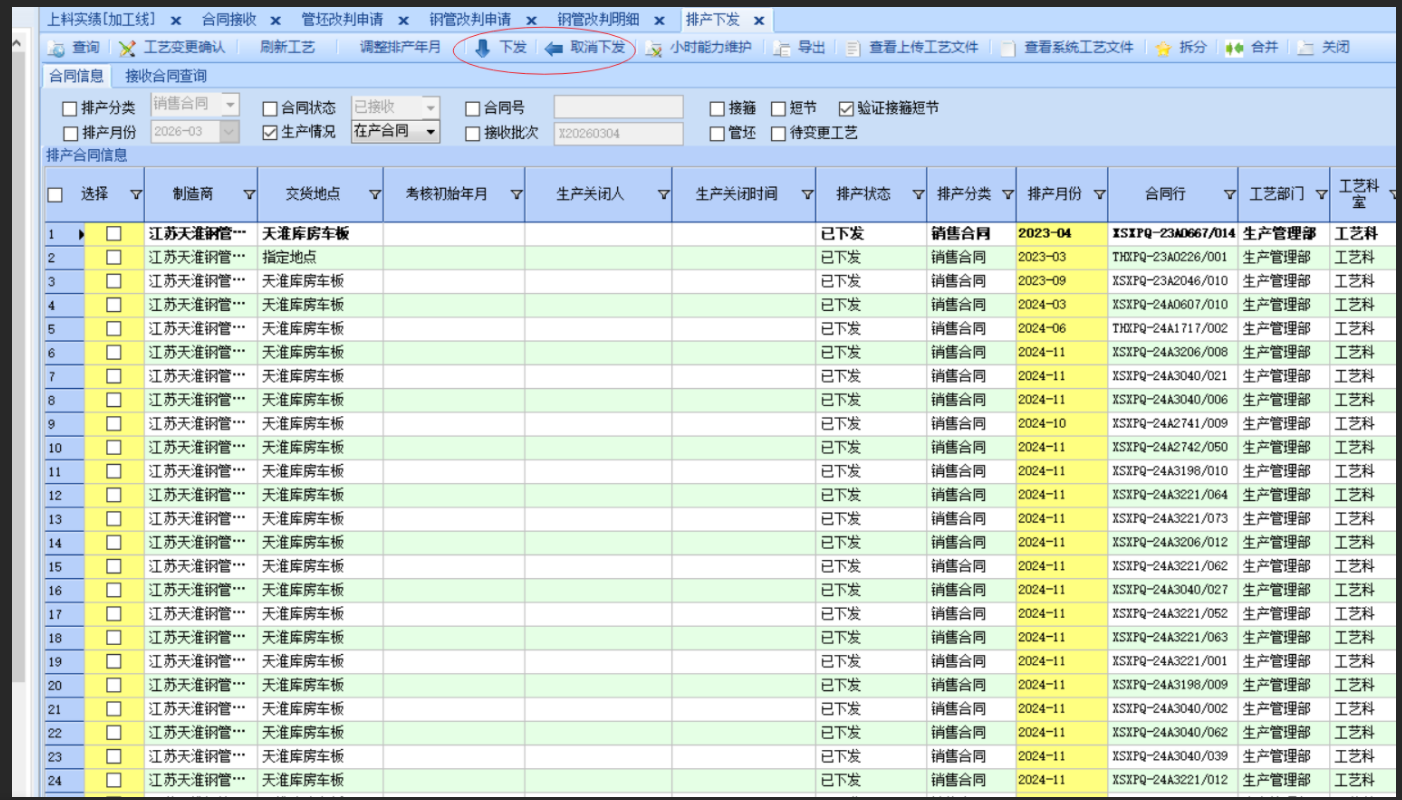Open the 在产合同 production status dropdown
Viewport: 1402px width, 800px height.
tap(430, 131)
